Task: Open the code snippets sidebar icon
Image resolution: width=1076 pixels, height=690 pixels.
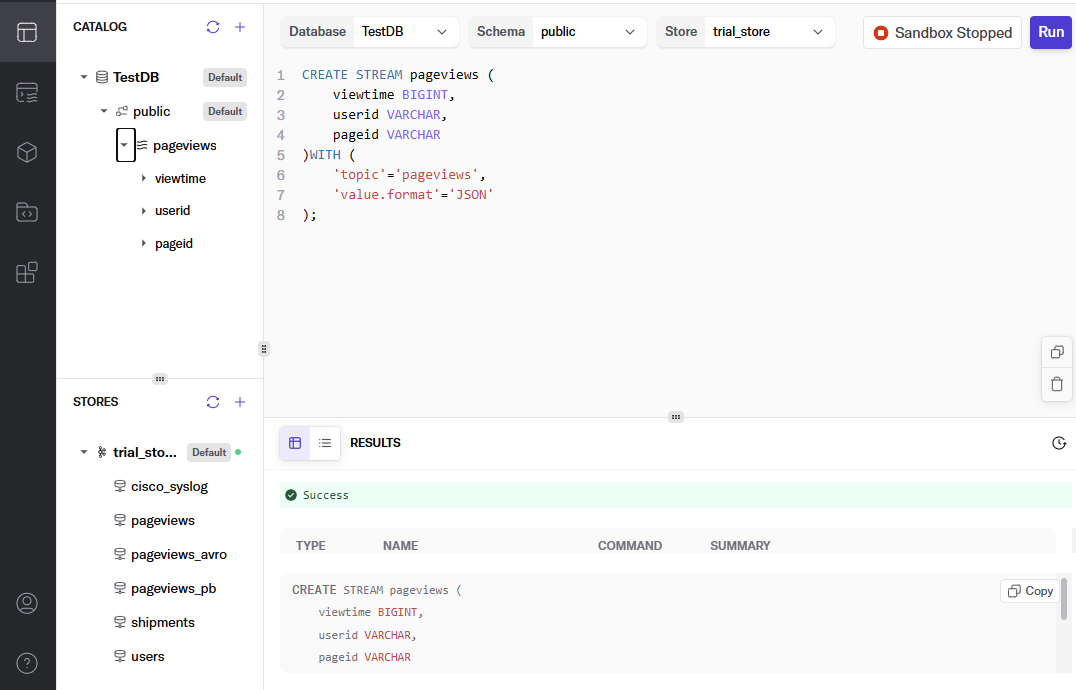Action: point(27,212)
